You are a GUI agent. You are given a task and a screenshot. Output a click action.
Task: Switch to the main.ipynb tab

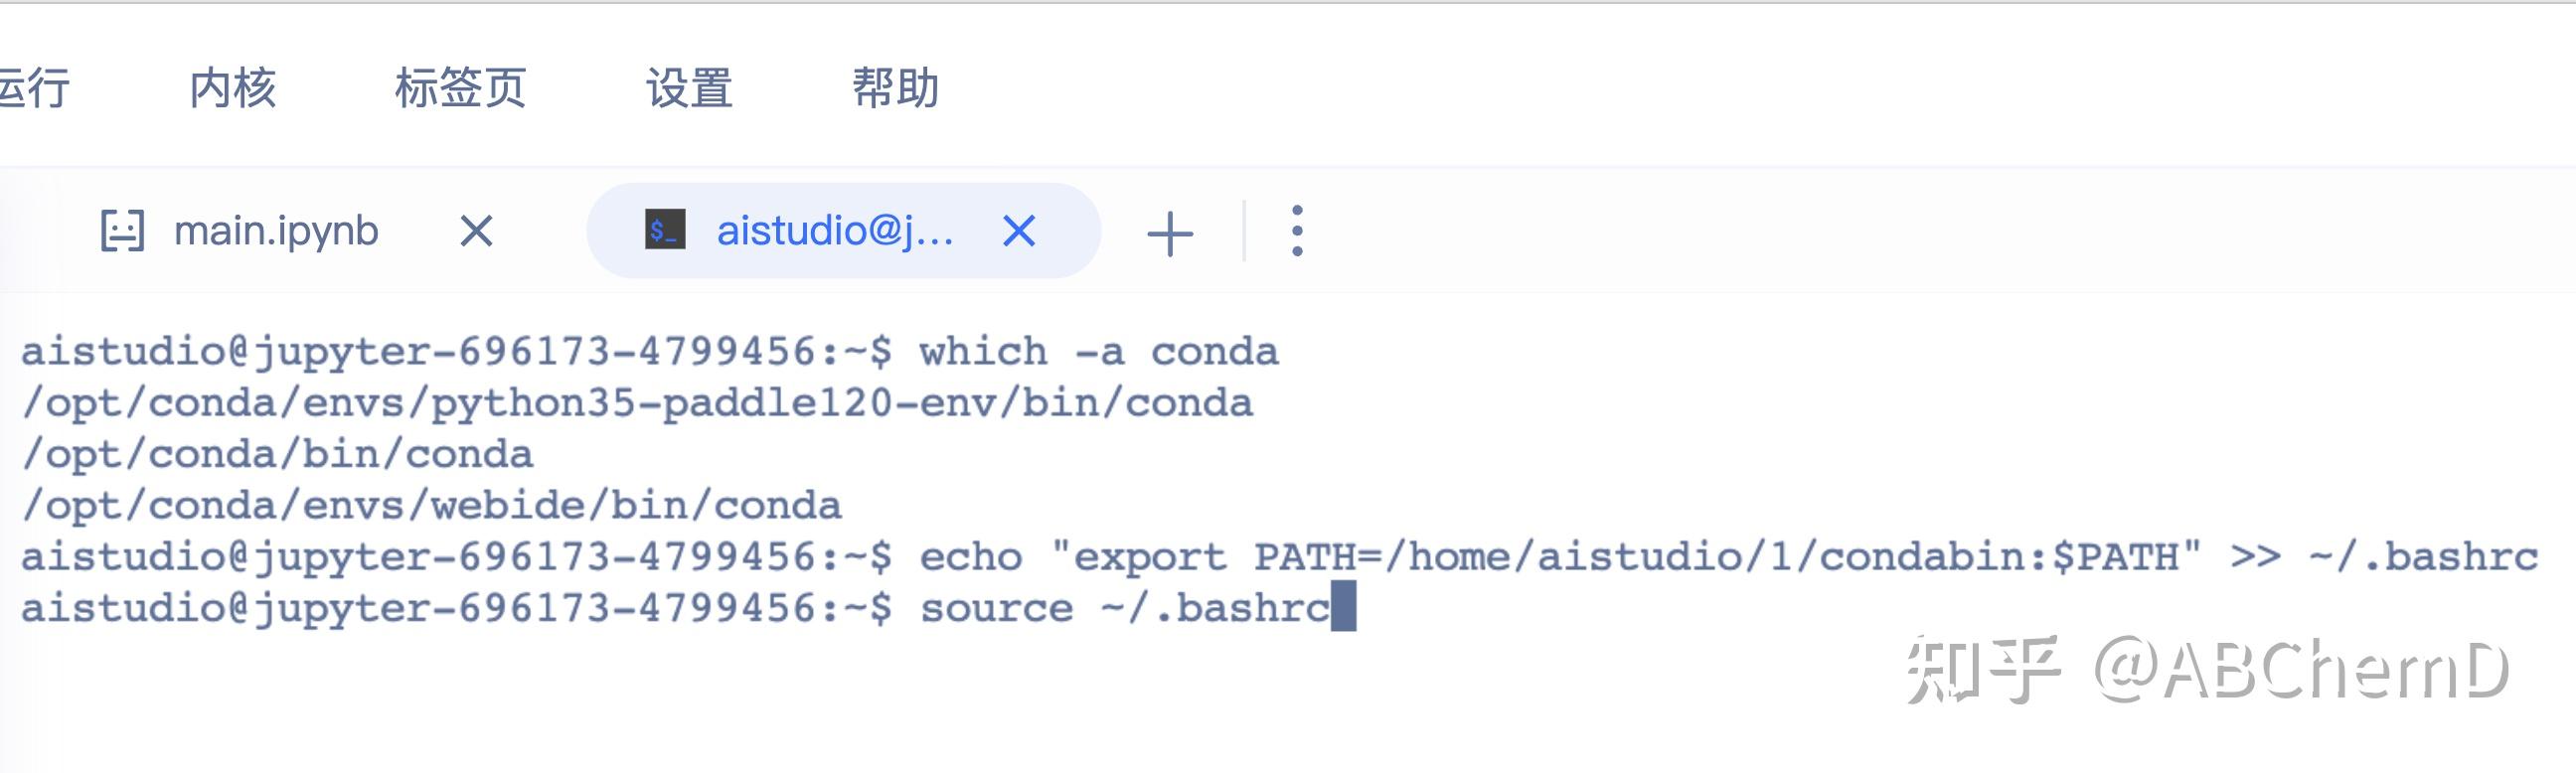point(277,231)
